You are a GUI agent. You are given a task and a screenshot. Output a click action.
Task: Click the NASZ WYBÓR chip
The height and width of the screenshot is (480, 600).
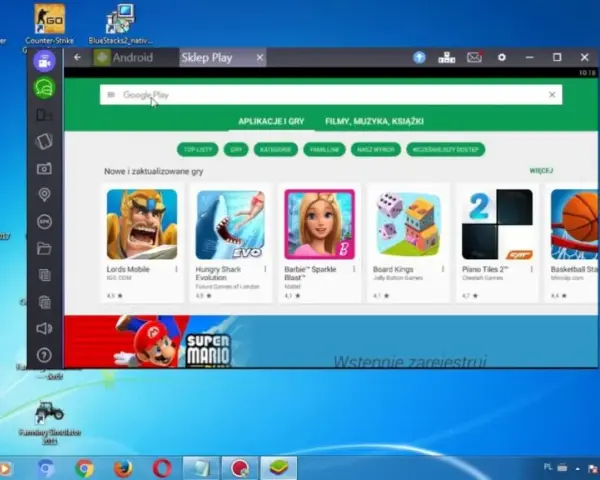tap(376, 150)
